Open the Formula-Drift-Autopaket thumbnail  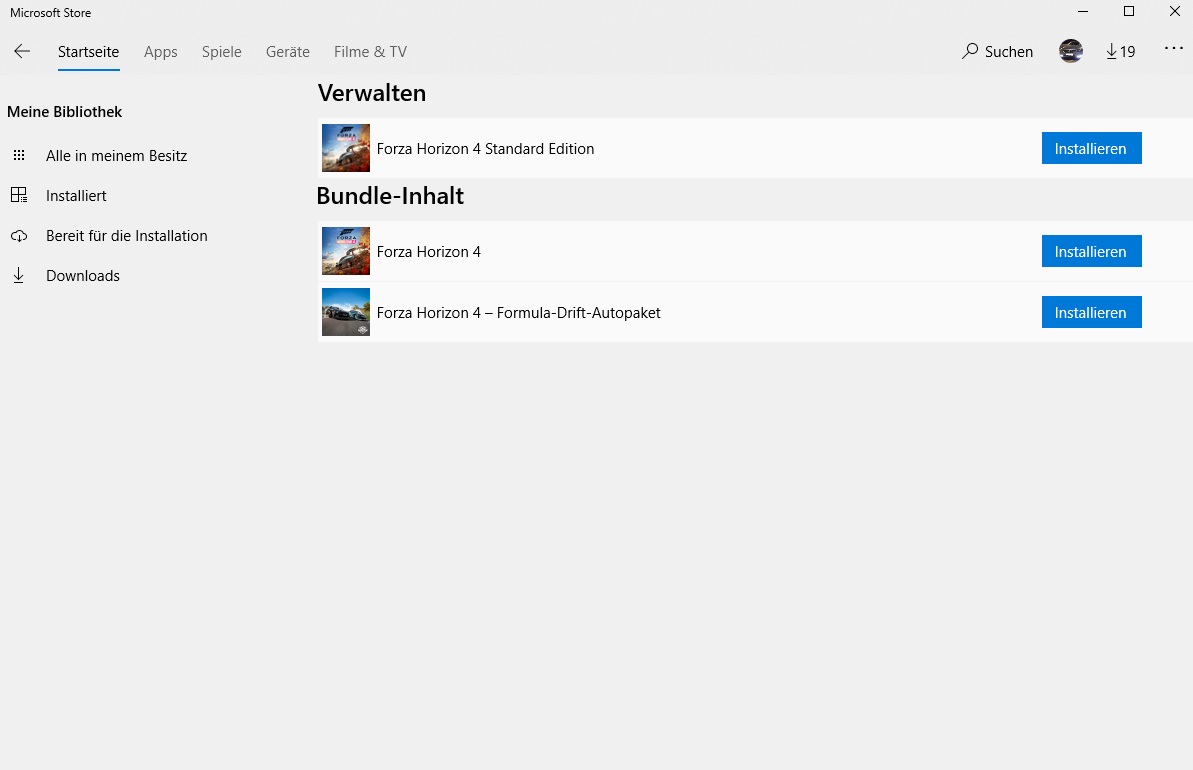click(x=345, y=312)
